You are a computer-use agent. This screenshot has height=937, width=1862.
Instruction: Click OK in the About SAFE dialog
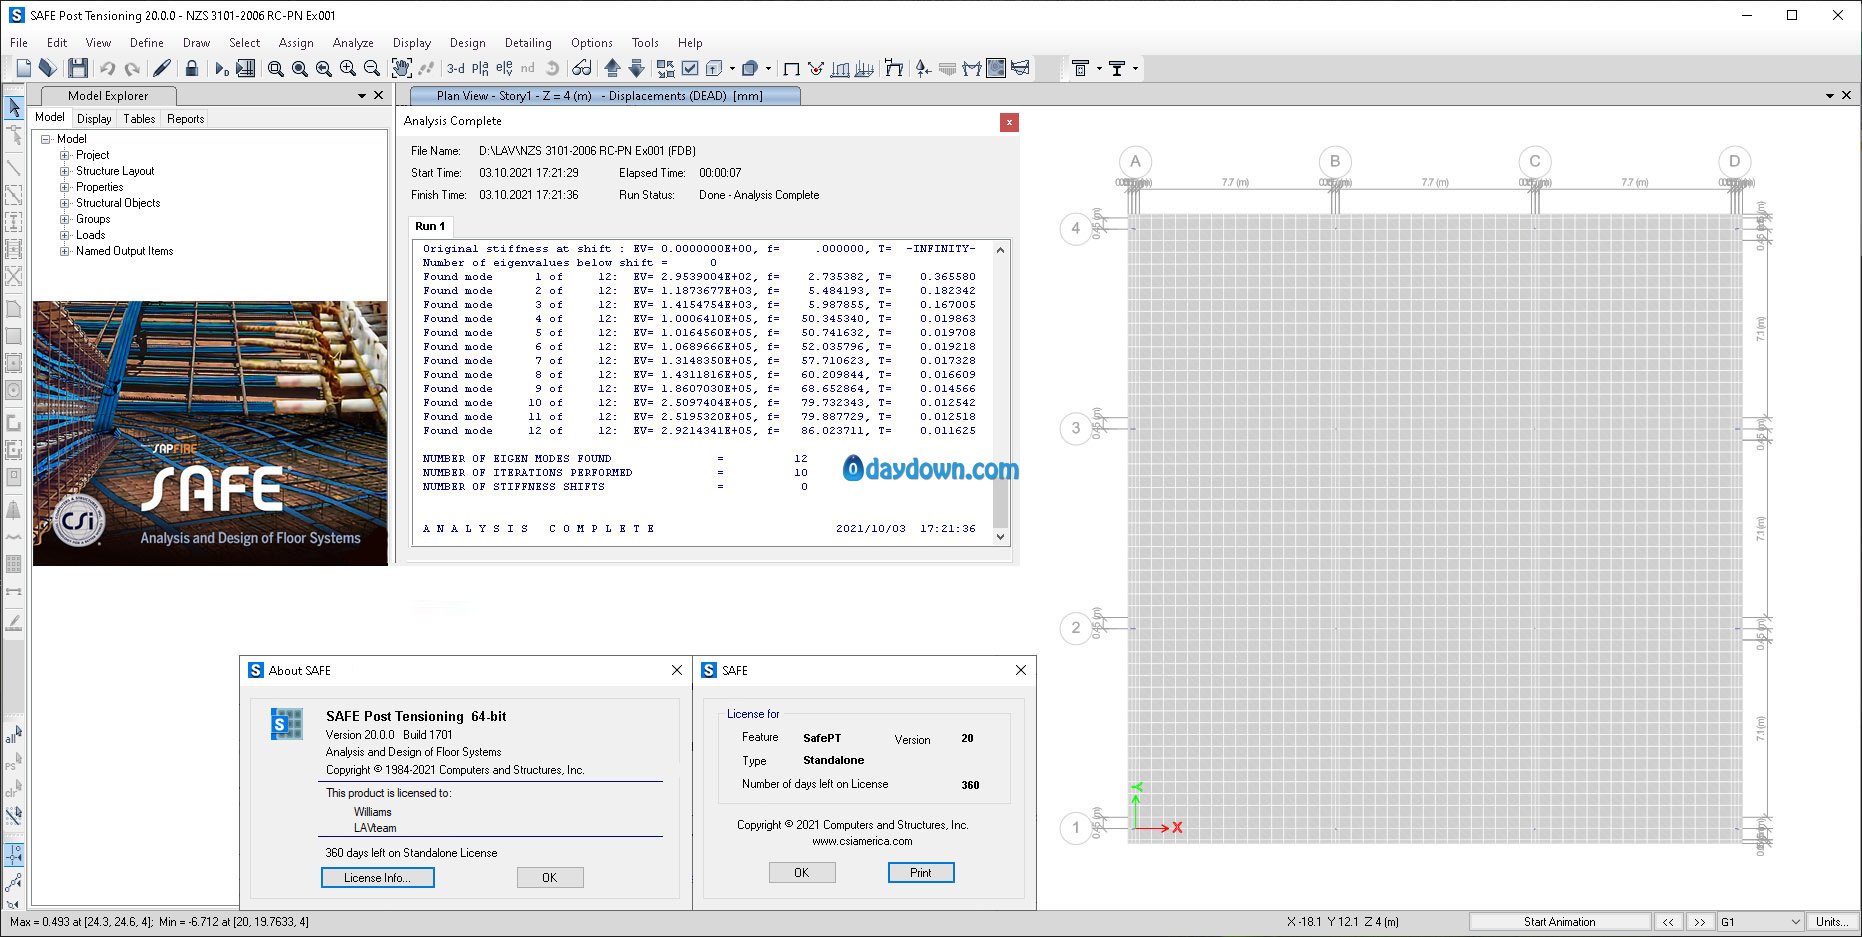[x=550, y=877]
